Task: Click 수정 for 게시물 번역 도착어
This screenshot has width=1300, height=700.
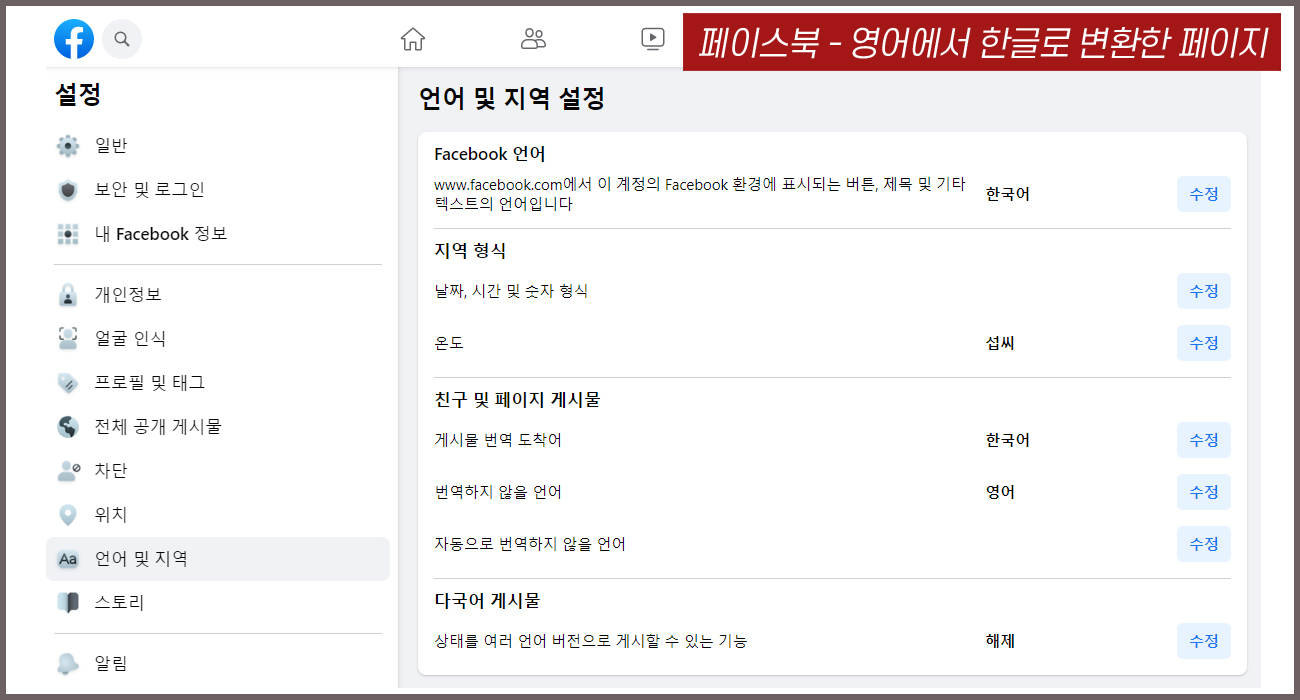Action: (1204, 440)
